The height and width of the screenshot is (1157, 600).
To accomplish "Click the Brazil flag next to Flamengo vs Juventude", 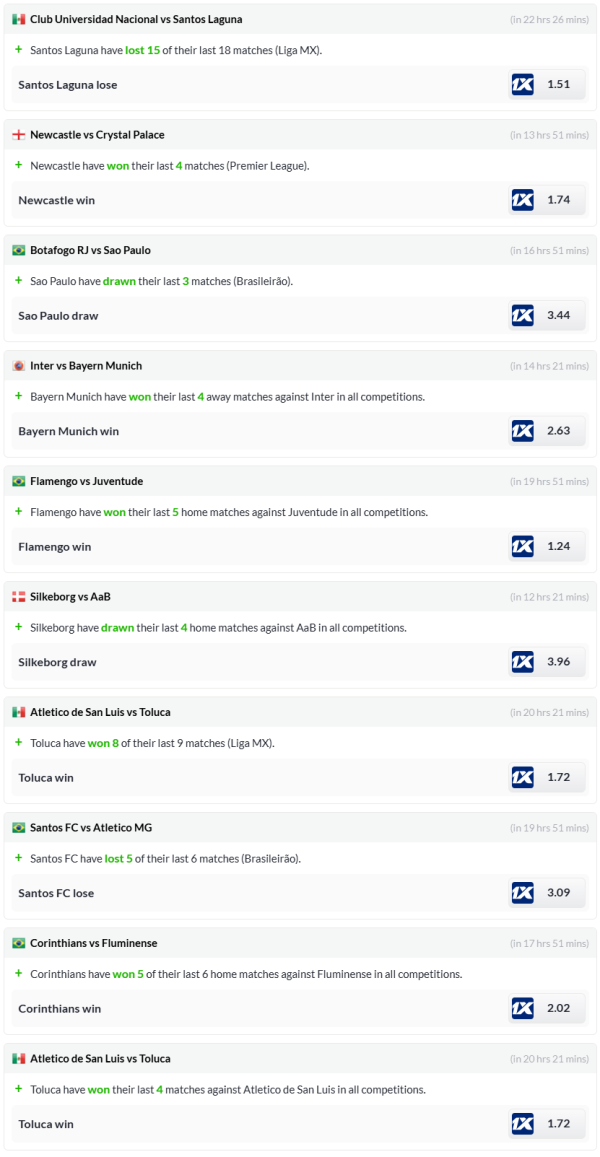I will [18, 481].
